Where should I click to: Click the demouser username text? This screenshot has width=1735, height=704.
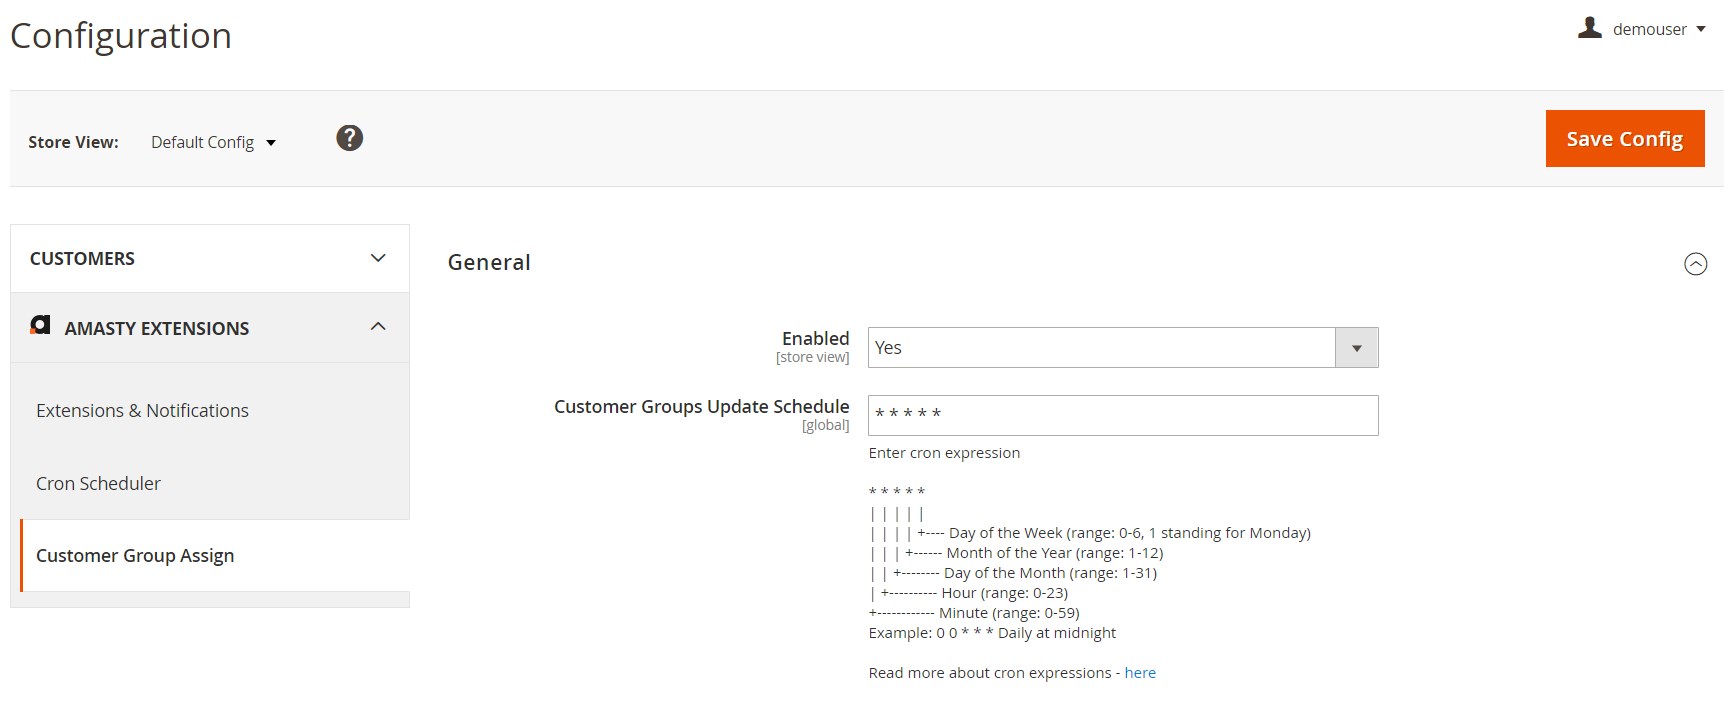click(1649, 29)
